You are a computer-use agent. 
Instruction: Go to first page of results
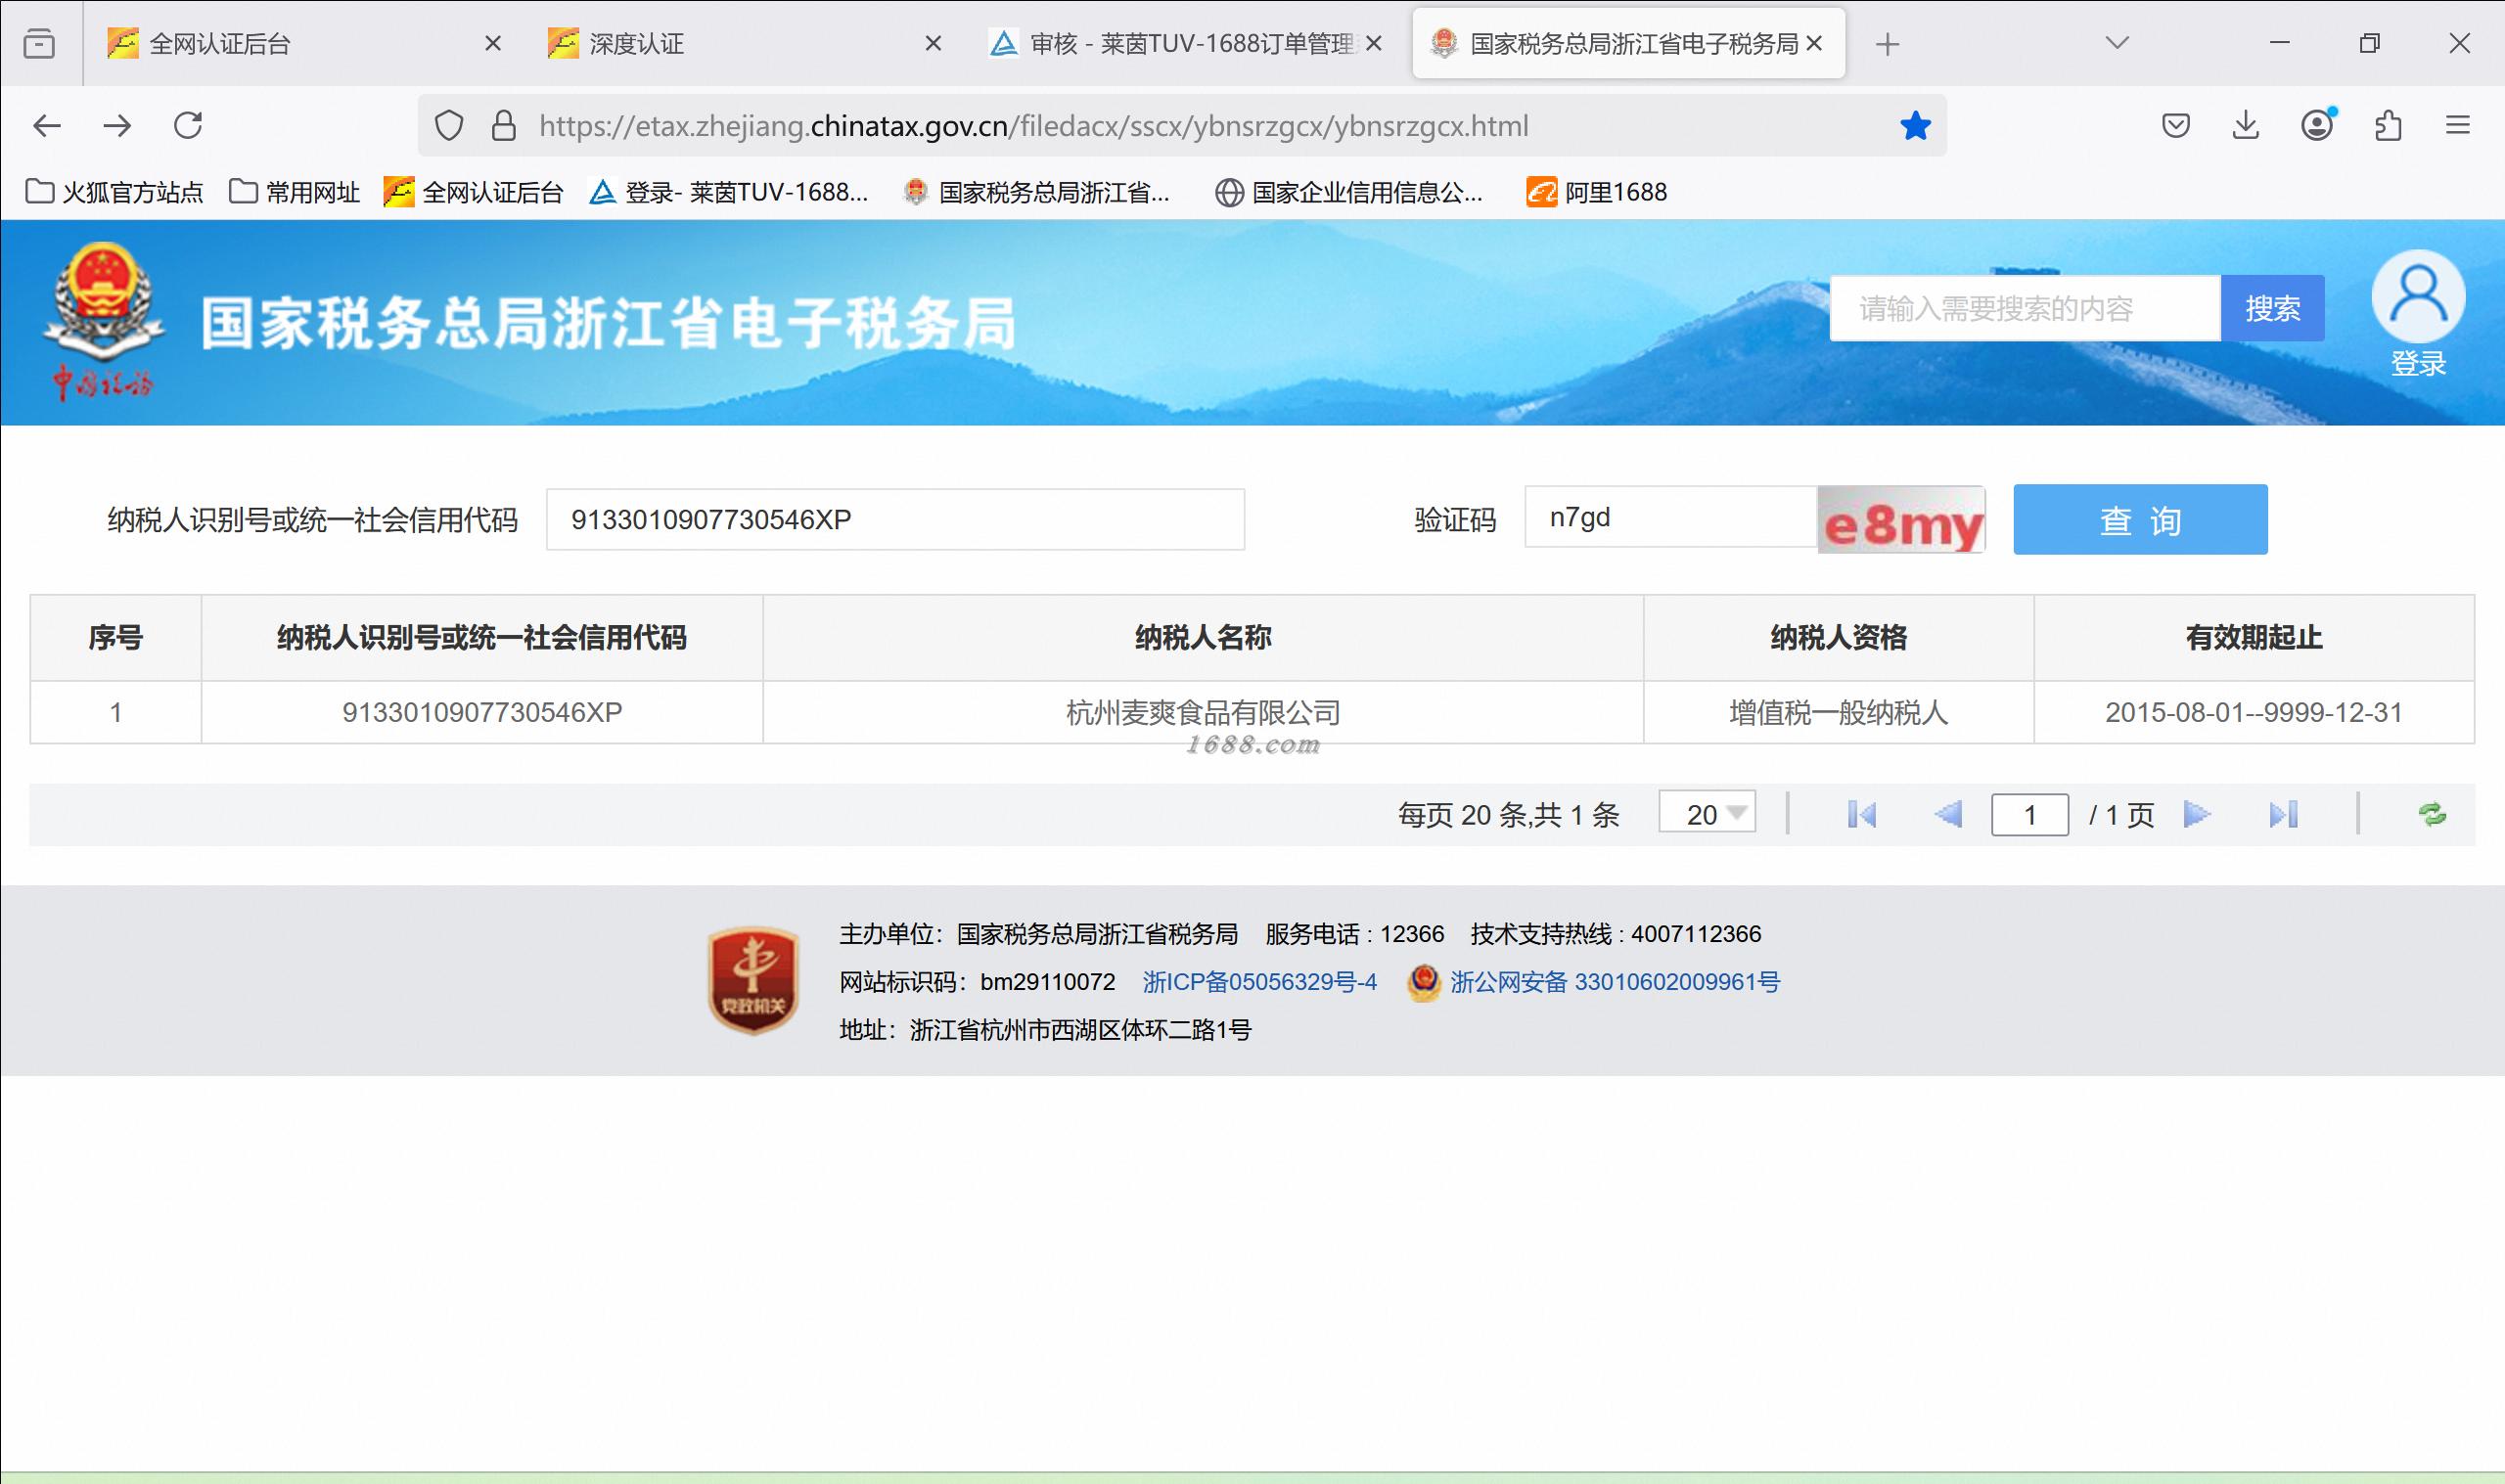coord(1861,814)
